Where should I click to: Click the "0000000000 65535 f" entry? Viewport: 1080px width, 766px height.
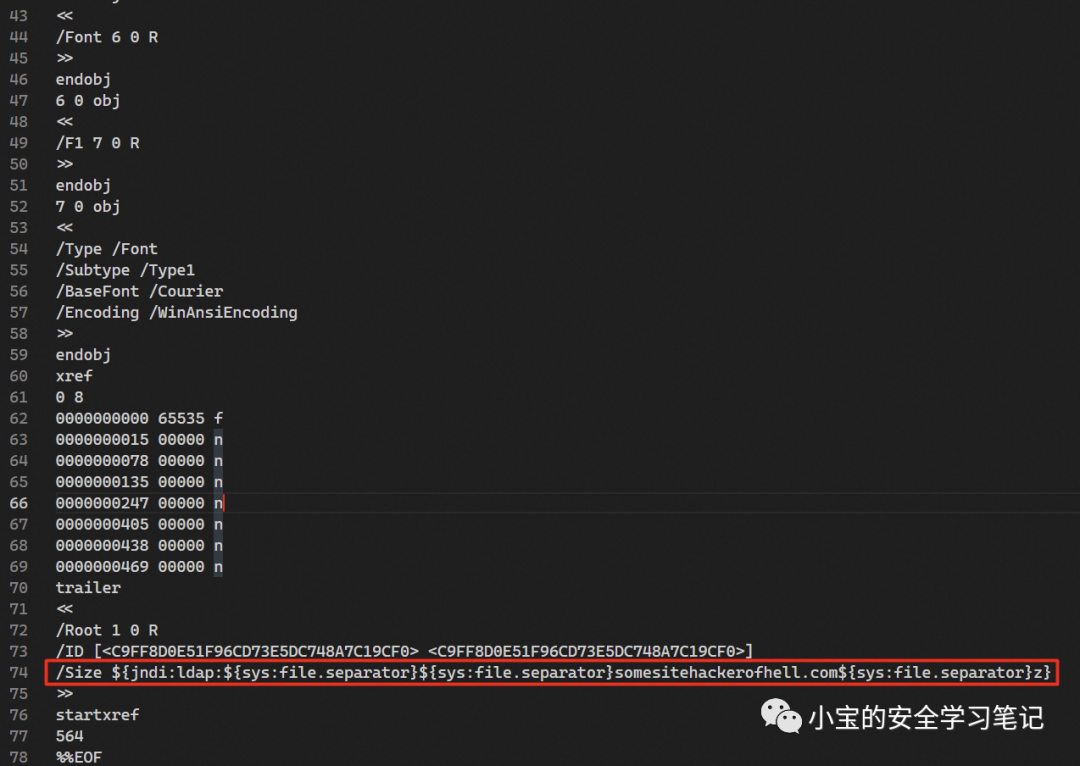140,418
